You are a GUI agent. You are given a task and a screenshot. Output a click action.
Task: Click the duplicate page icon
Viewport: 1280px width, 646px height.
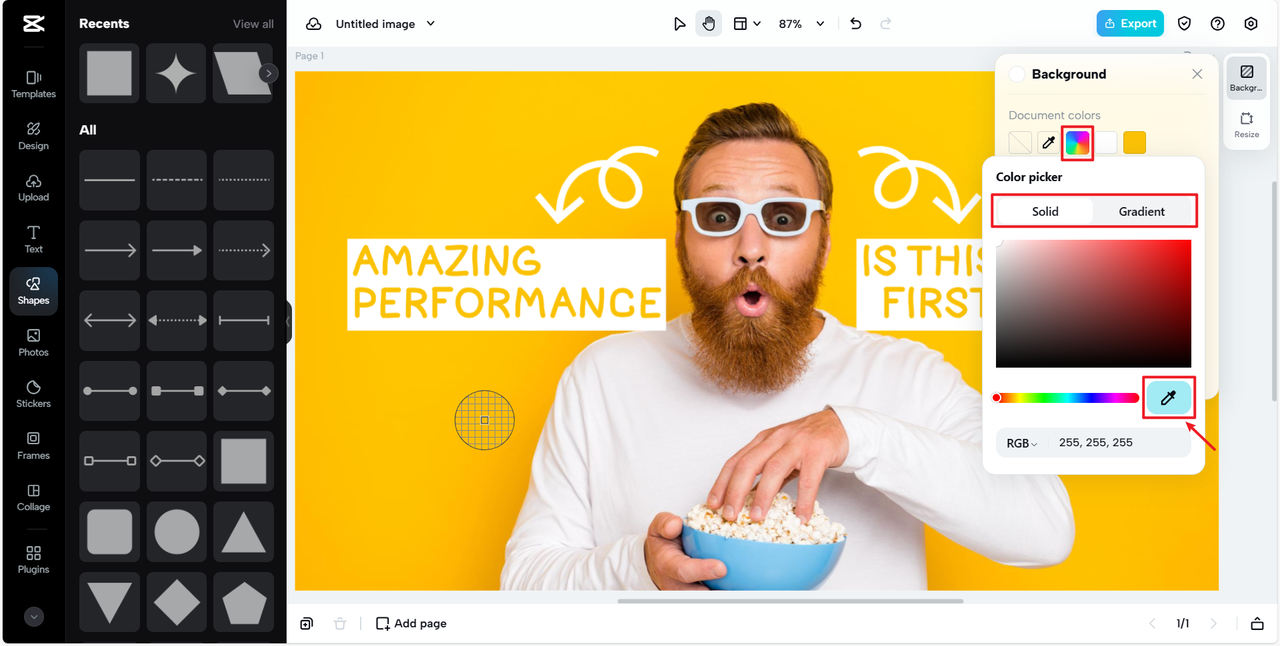click(x=306, y=624)
